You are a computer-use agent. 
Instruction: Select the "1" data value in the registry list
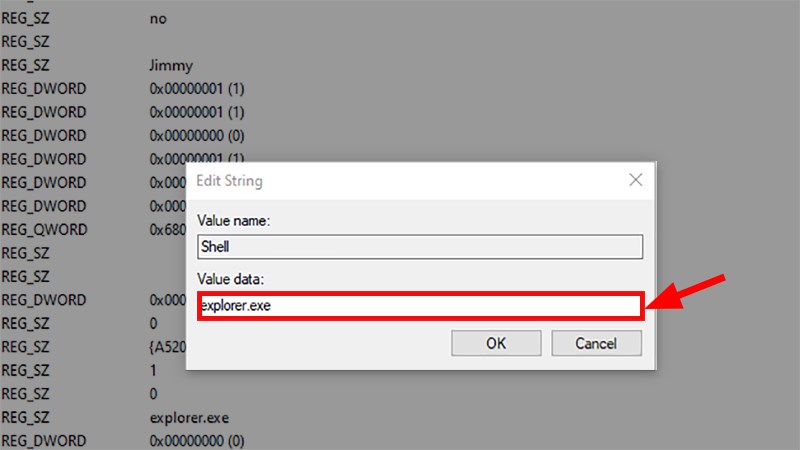[153, 370]
